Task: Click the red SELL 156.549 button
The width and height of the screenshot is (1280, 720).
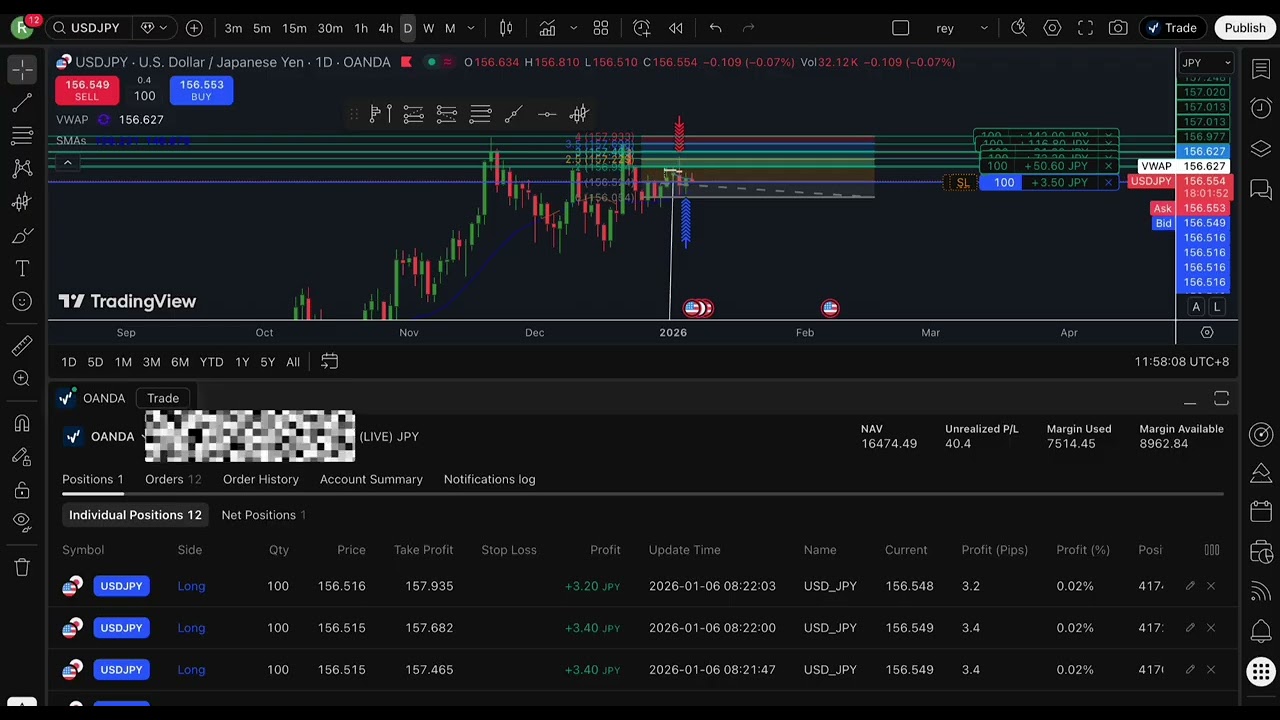Action: pyautogui.click(x=87, y=90)
